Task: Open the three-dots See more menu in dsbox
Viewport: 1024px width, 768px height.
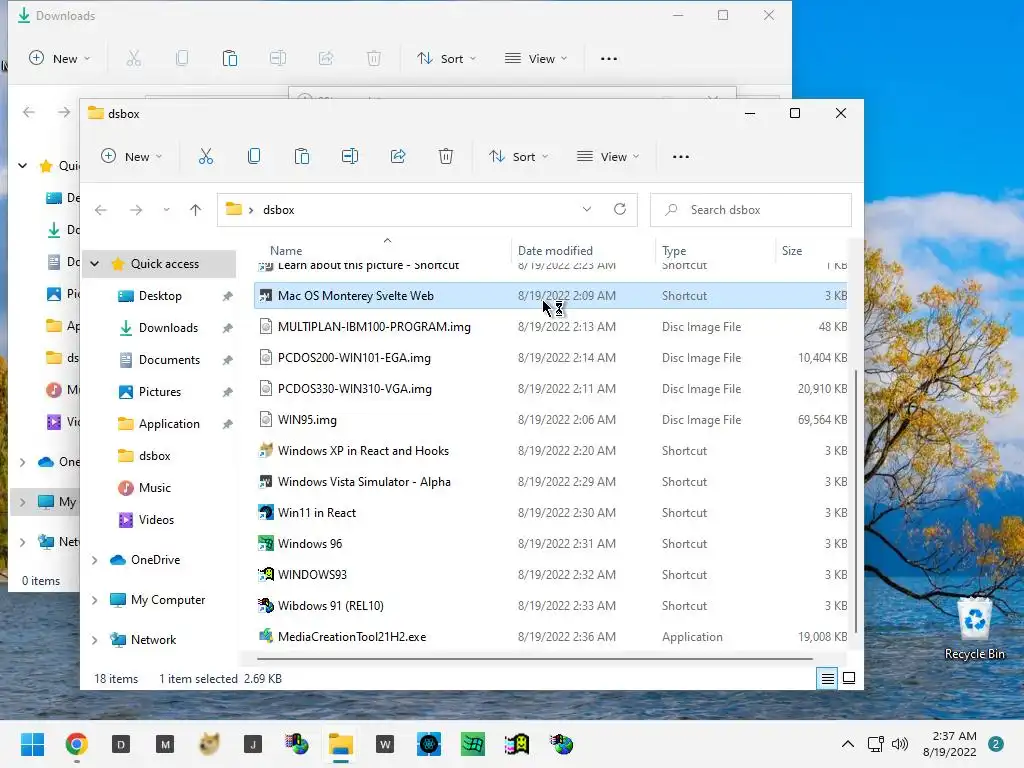Action: pyautogui.click(x=681, y=157)
